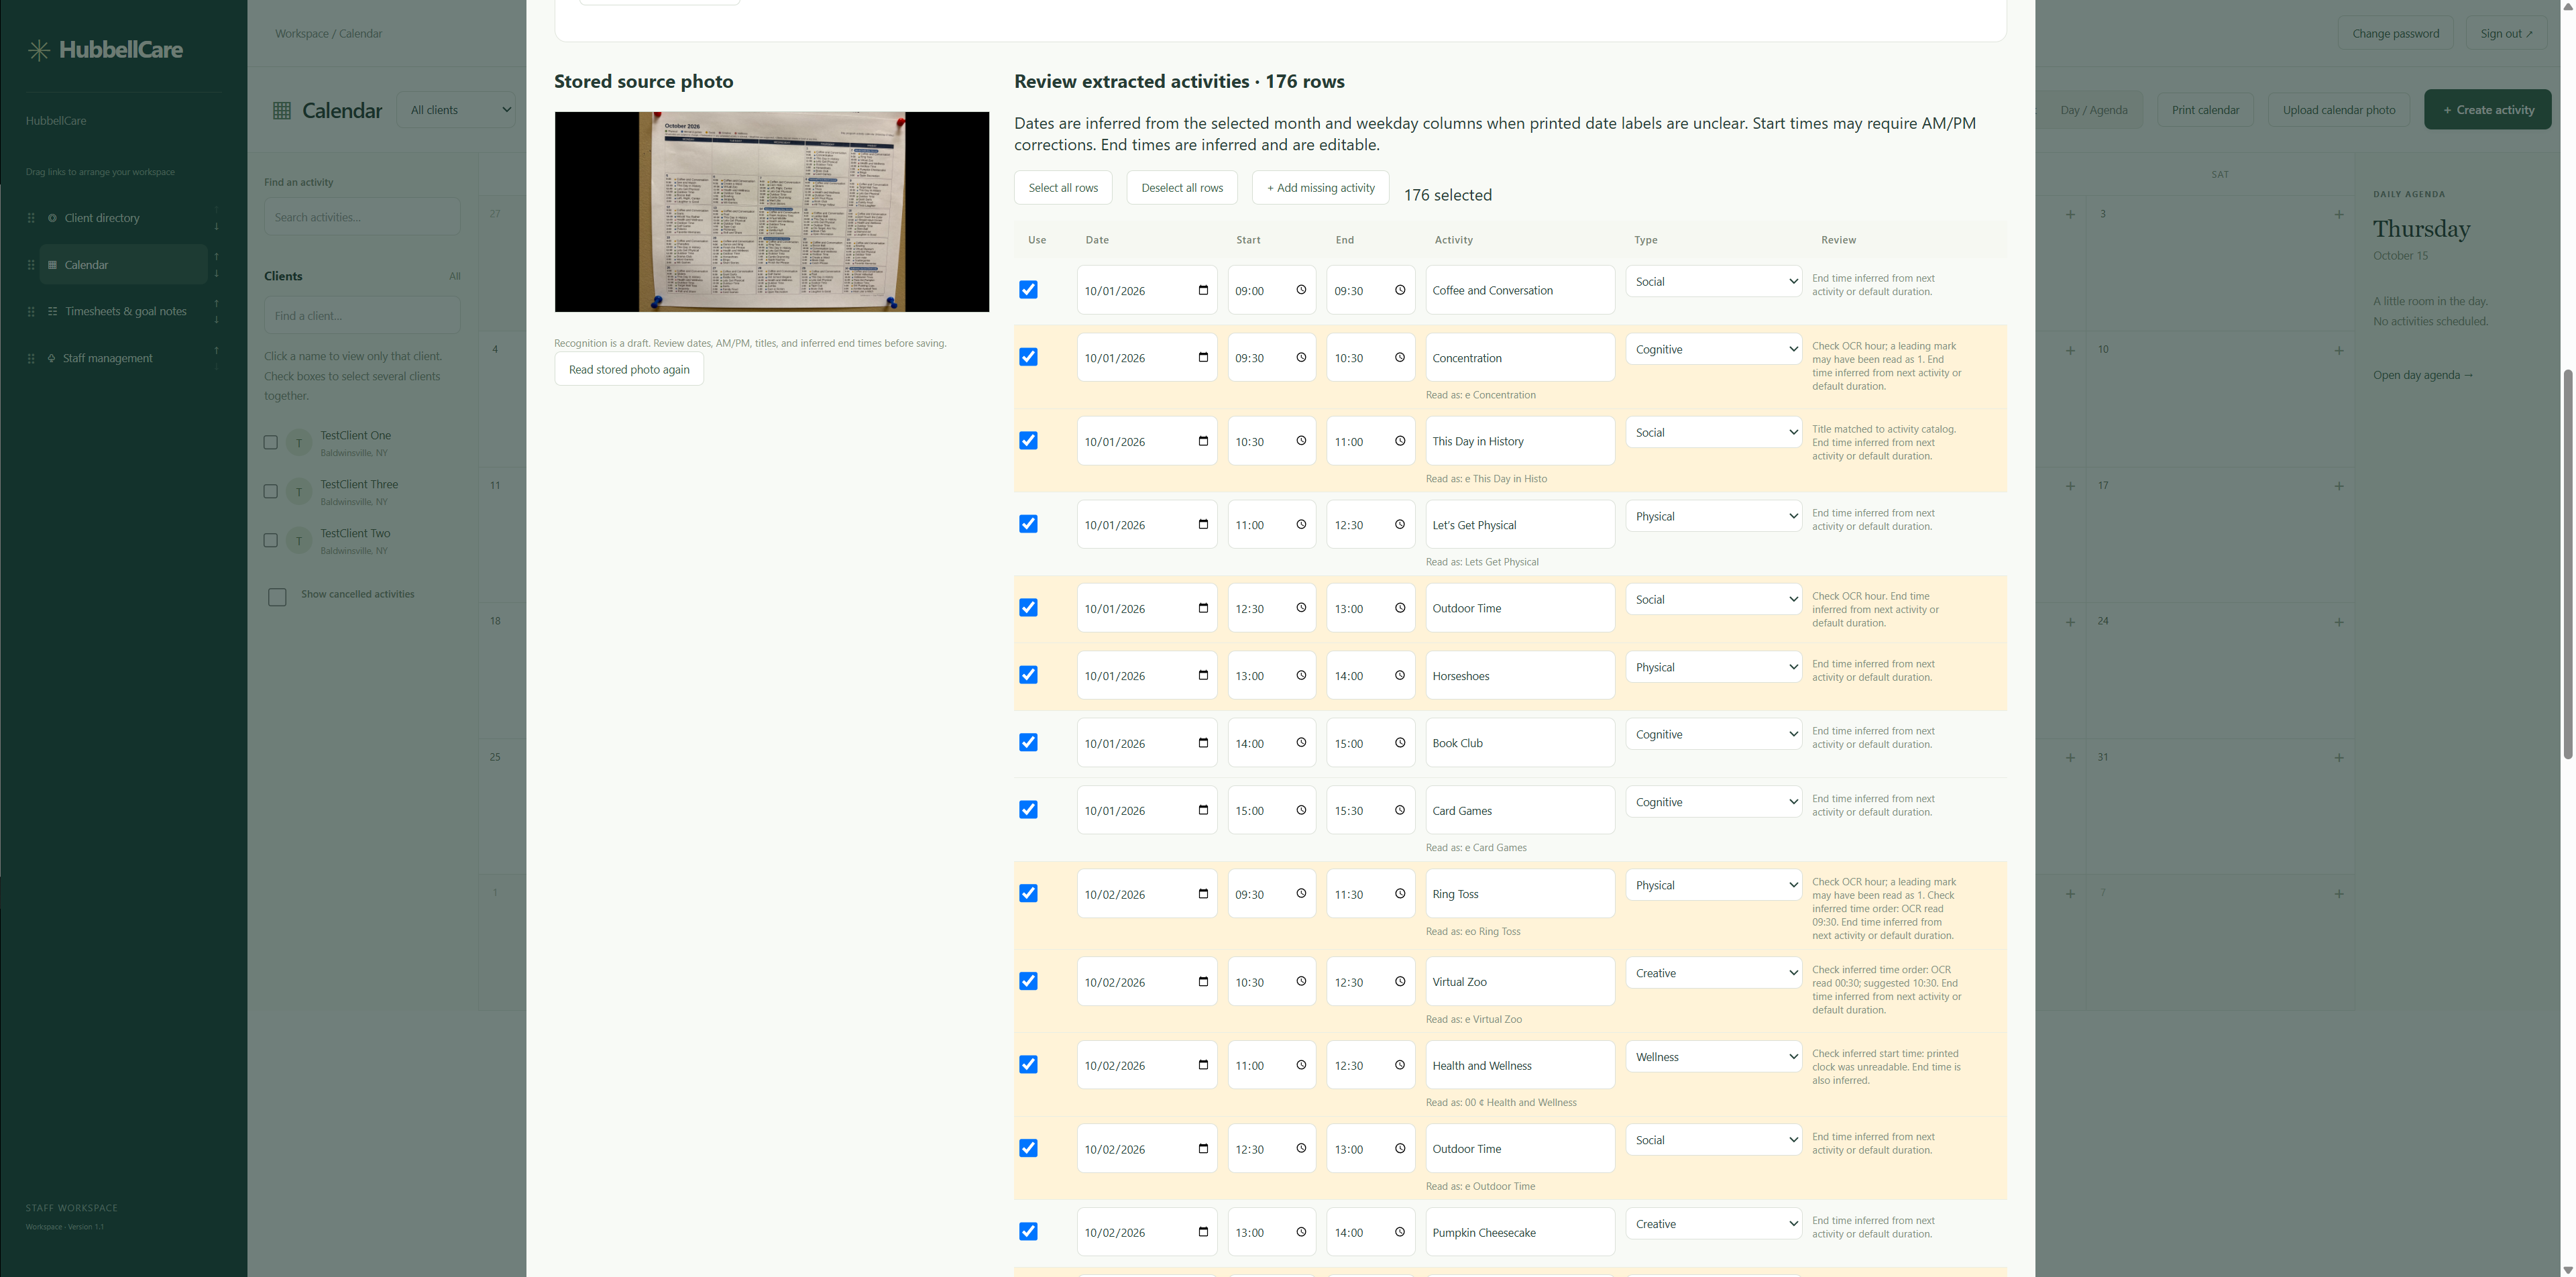Screen dimensions: 2576x1277
Task: Click the Find a client input field
Action: (x=362, y=316)
